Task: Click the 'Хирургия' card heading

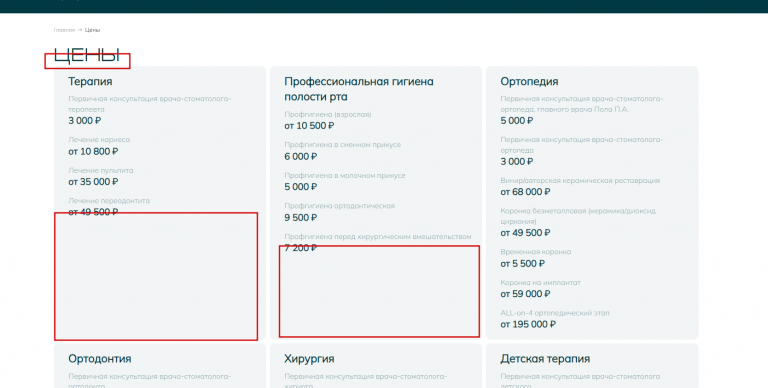Action: click(309, 359)
